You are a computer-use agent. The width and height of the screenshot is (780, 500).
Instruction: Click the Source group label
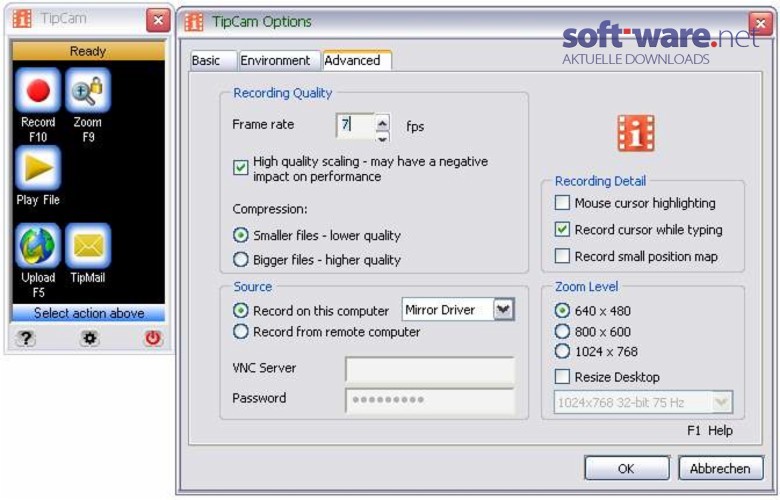coord(253,287)
